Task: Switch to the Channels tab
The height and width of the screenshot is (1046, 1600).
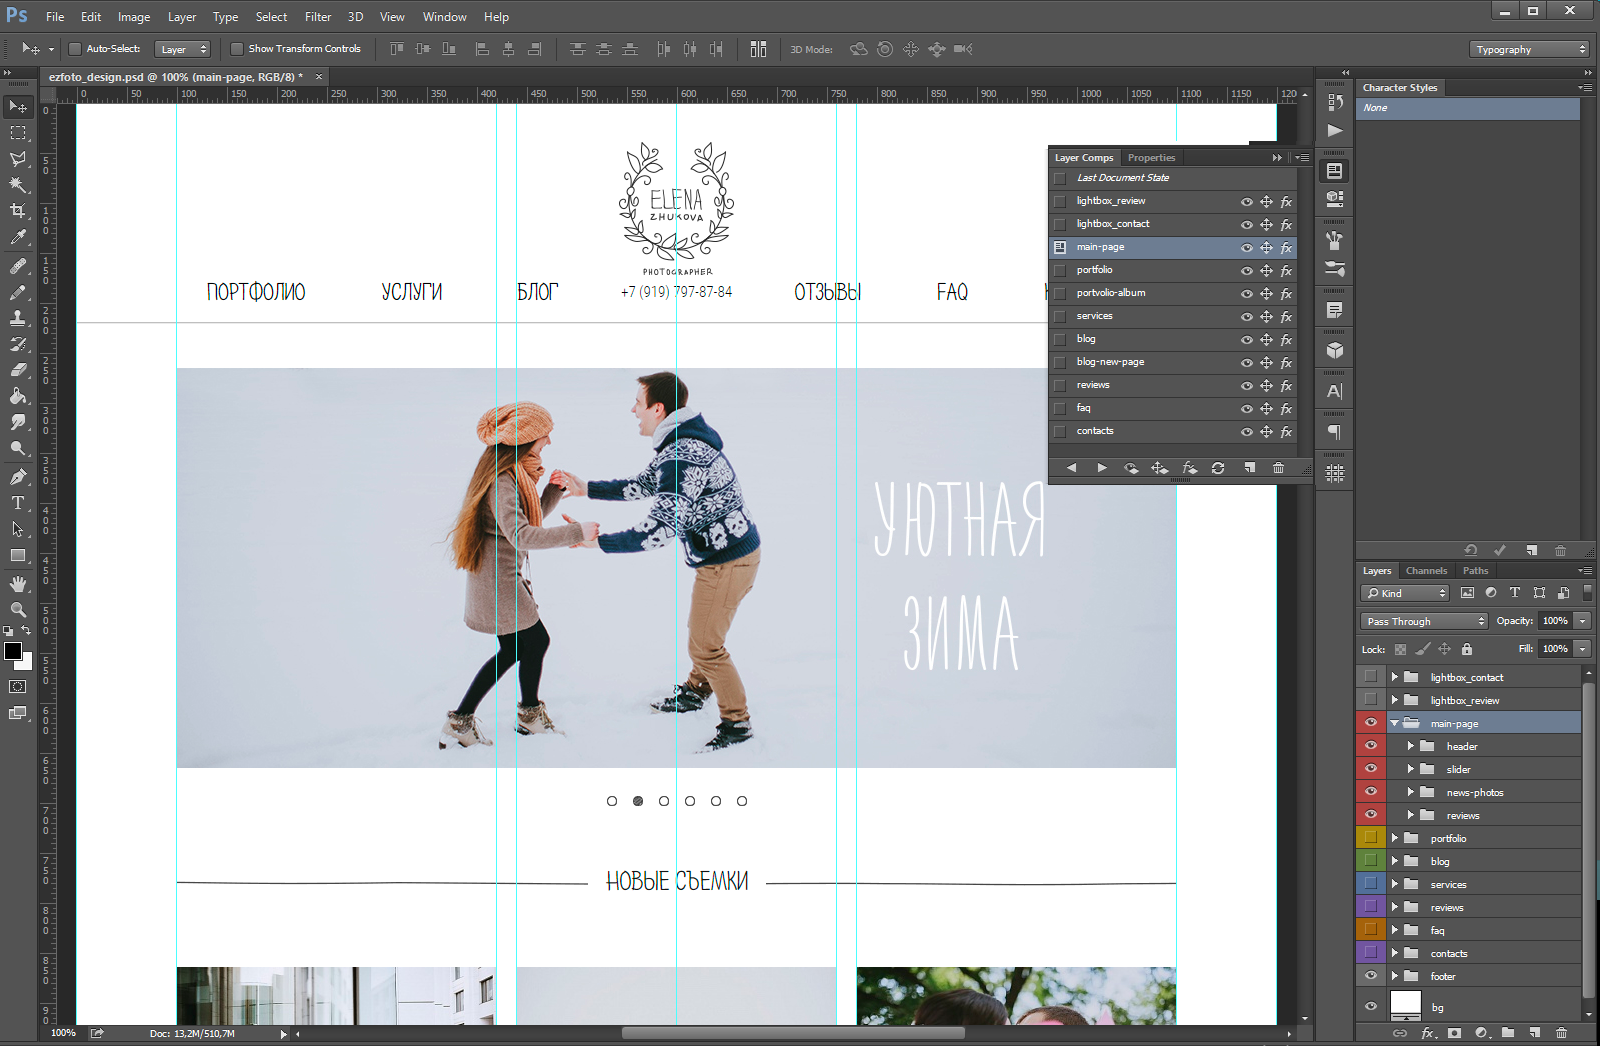Action: [1426, 571]
